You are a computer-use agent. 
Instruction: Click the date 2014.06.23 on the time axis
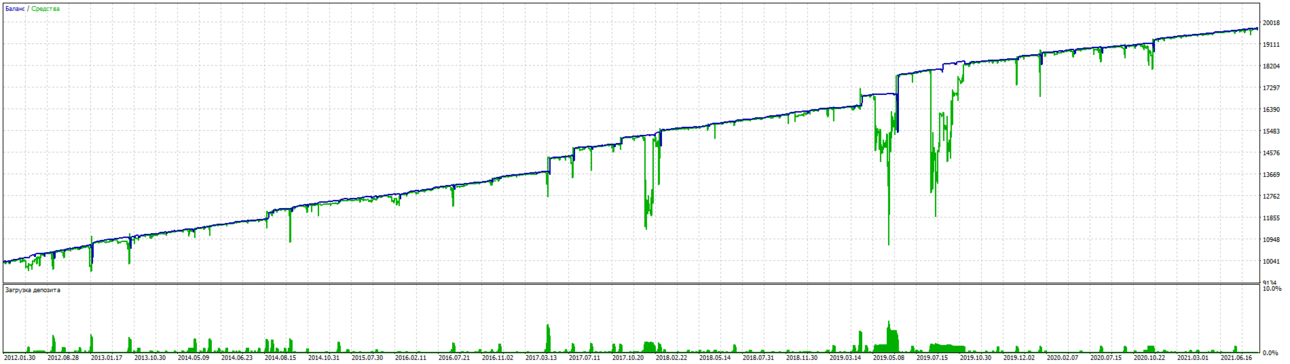[x=238, y=357]
